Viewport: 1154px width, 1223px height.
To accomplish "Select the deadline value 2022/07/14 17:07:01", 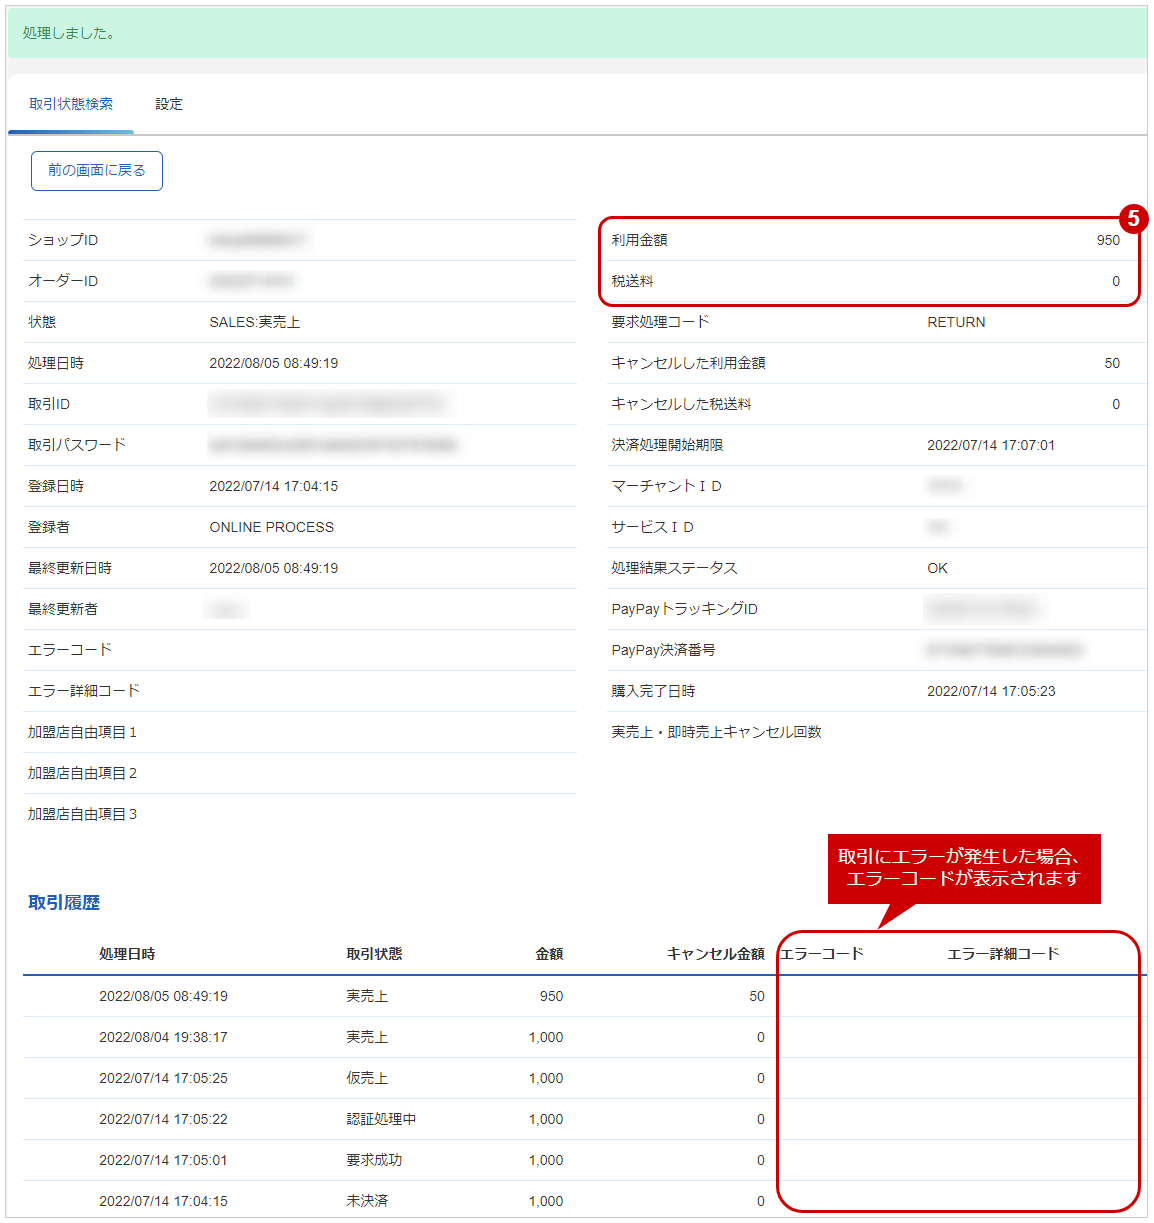I will [x=991, y=445].
